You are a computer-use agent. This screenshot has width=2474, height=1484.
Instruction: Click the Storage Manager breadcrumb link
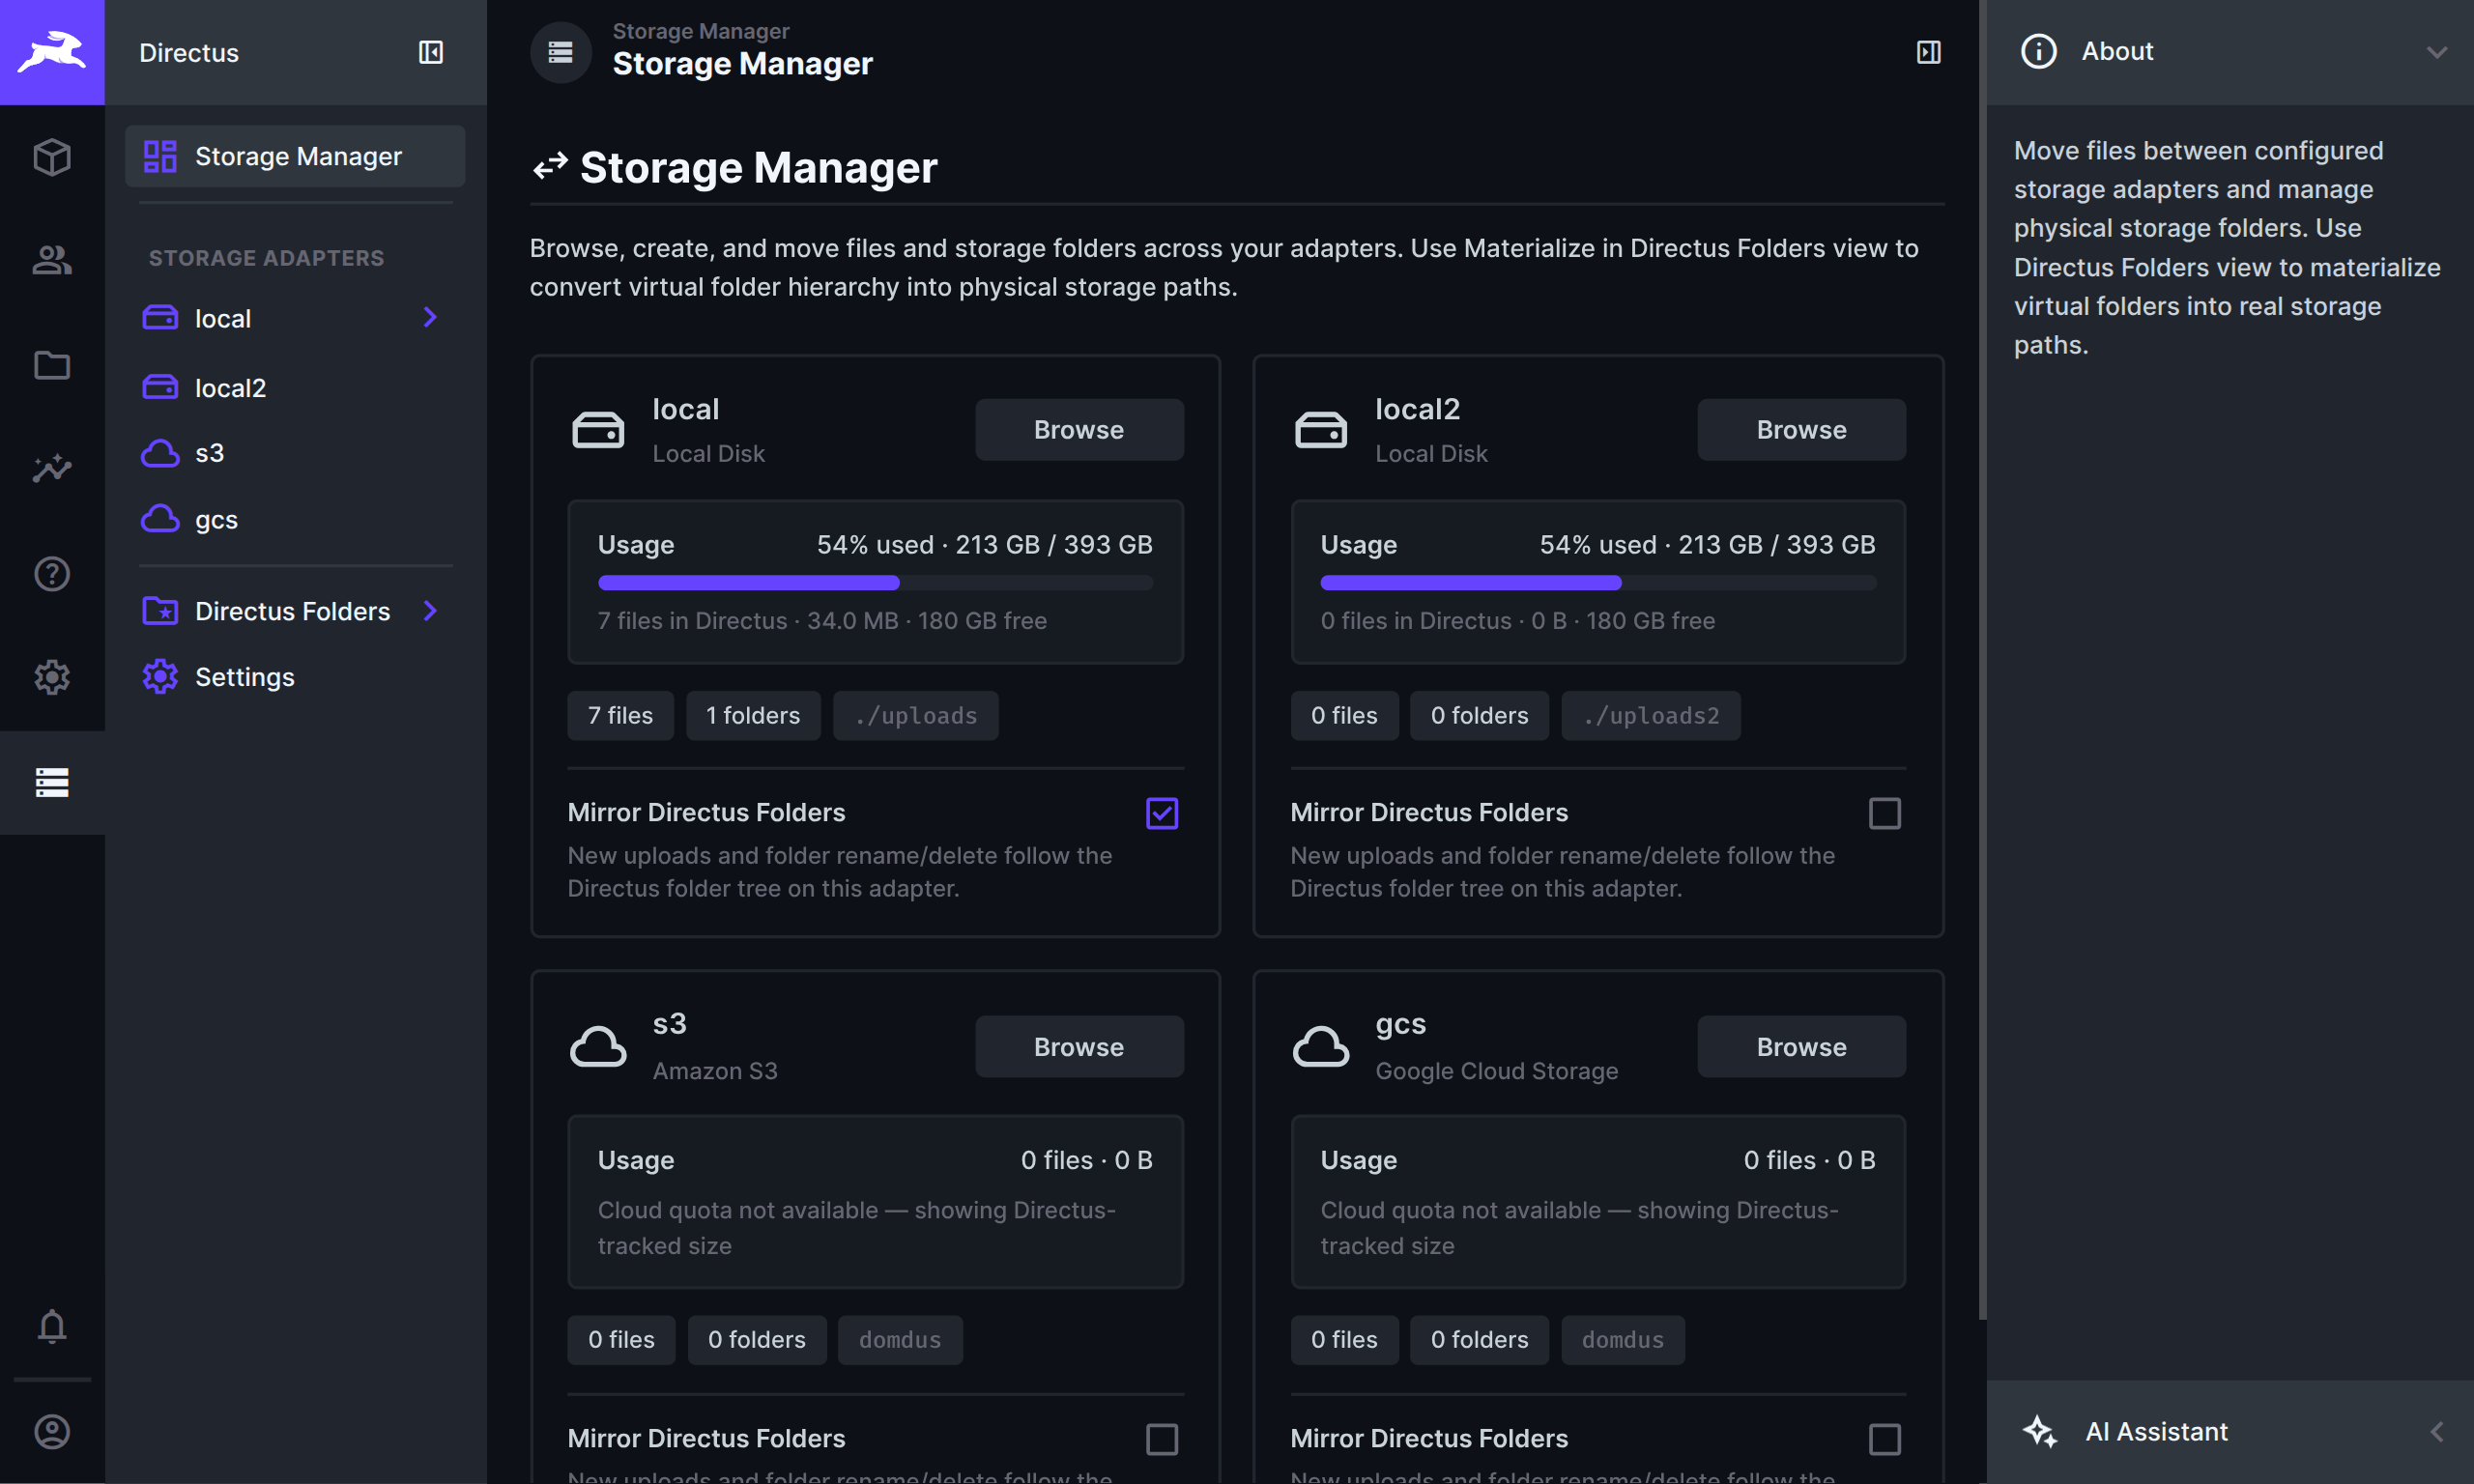(x=700, y=30)
